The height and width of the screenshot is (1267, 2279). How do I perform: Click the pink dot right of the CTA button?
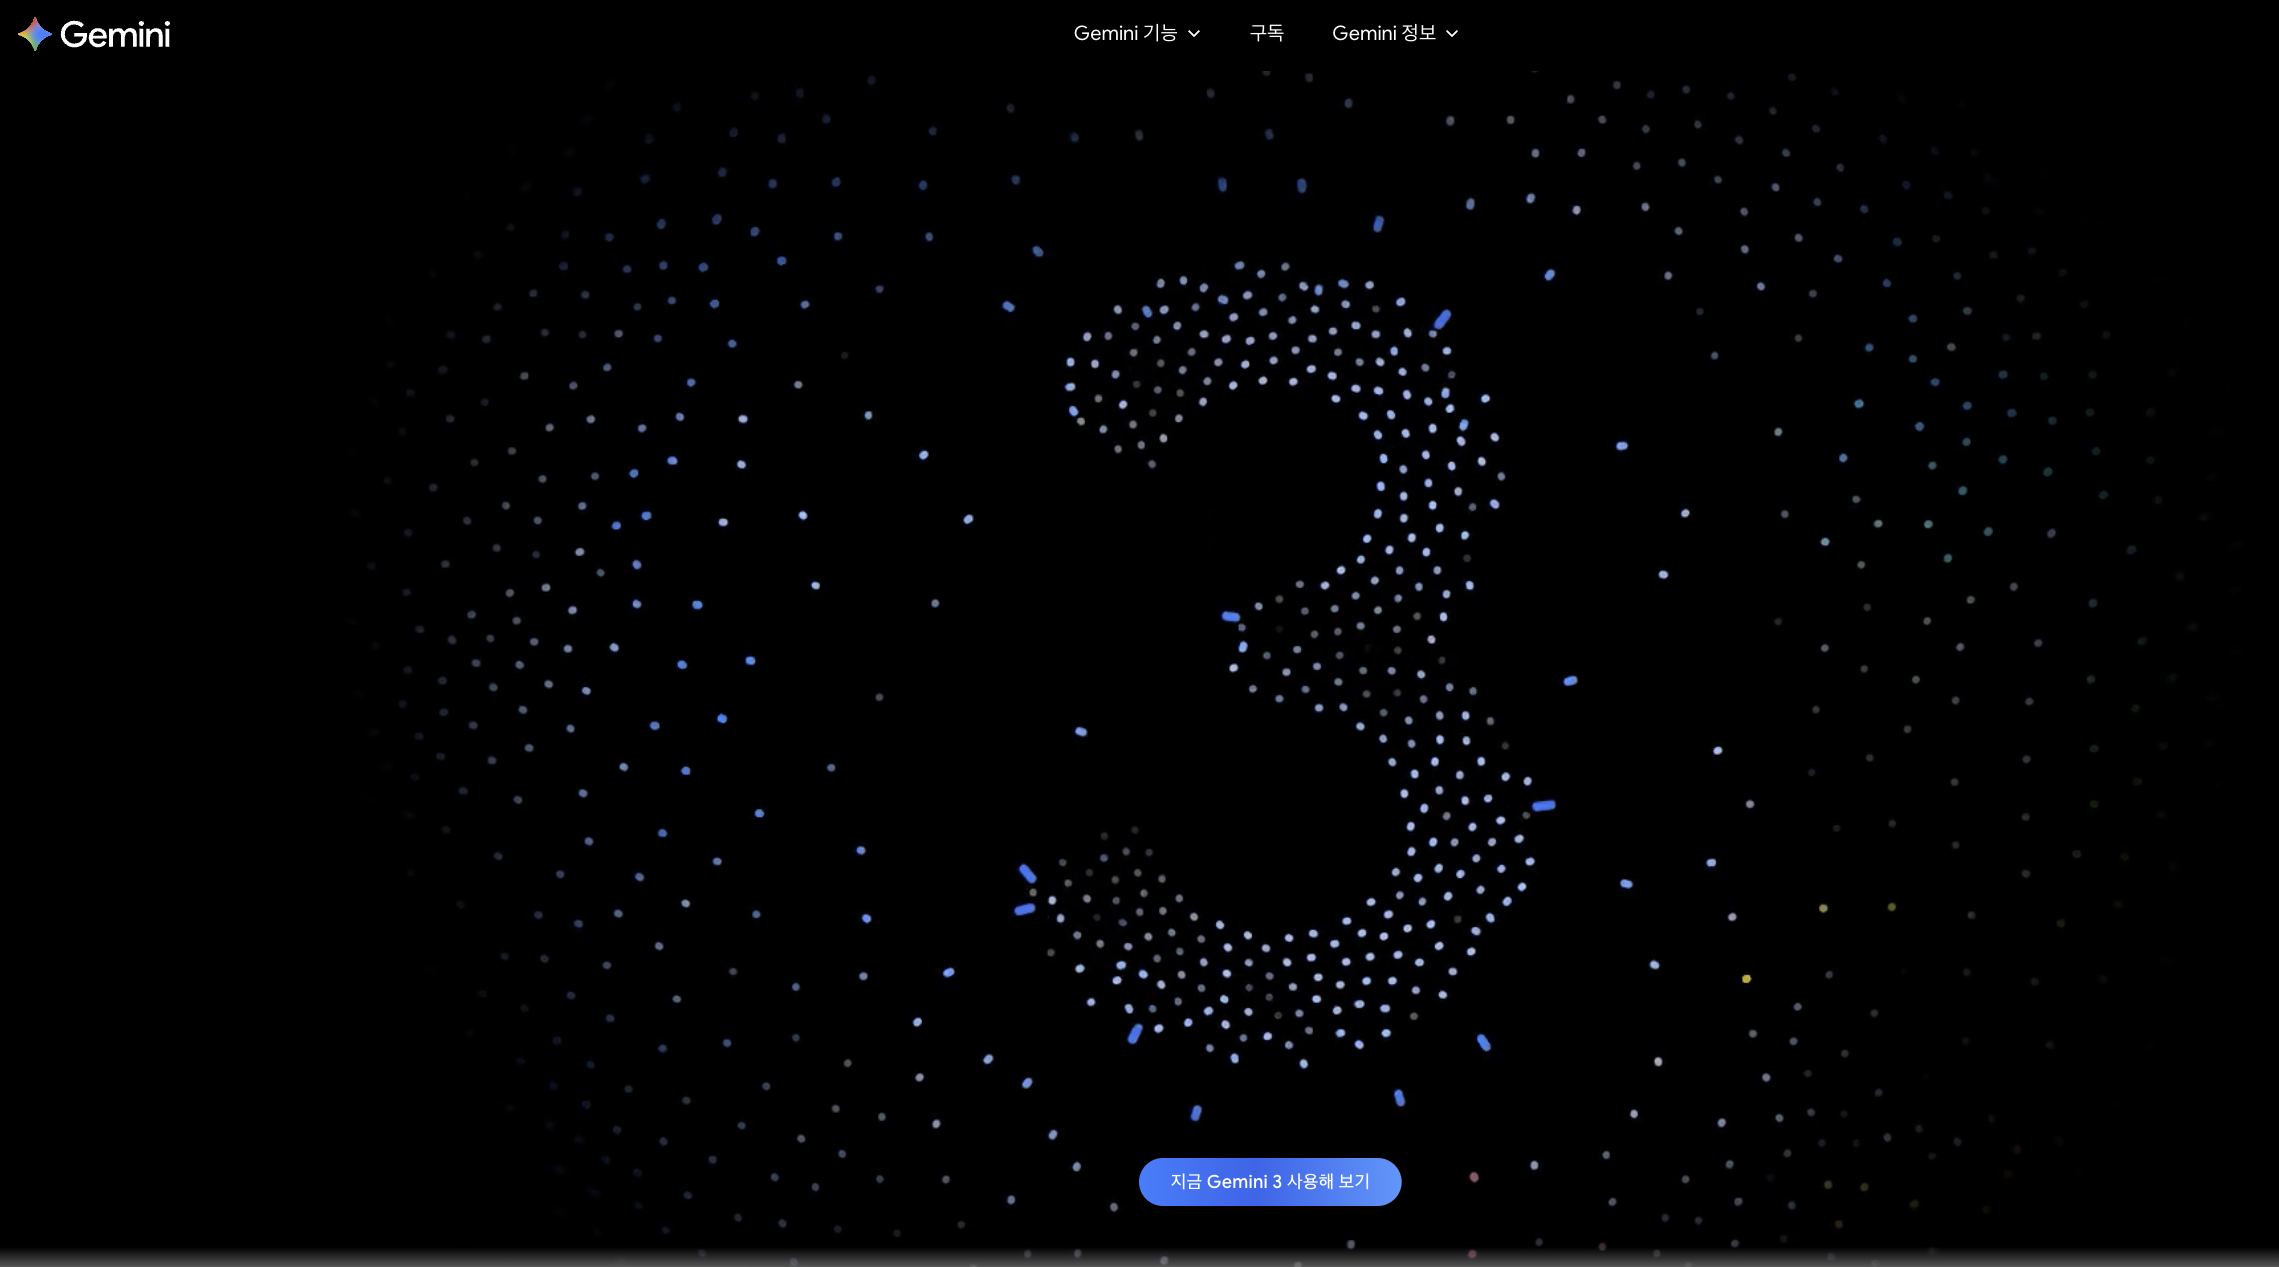coord(1474,1177)
